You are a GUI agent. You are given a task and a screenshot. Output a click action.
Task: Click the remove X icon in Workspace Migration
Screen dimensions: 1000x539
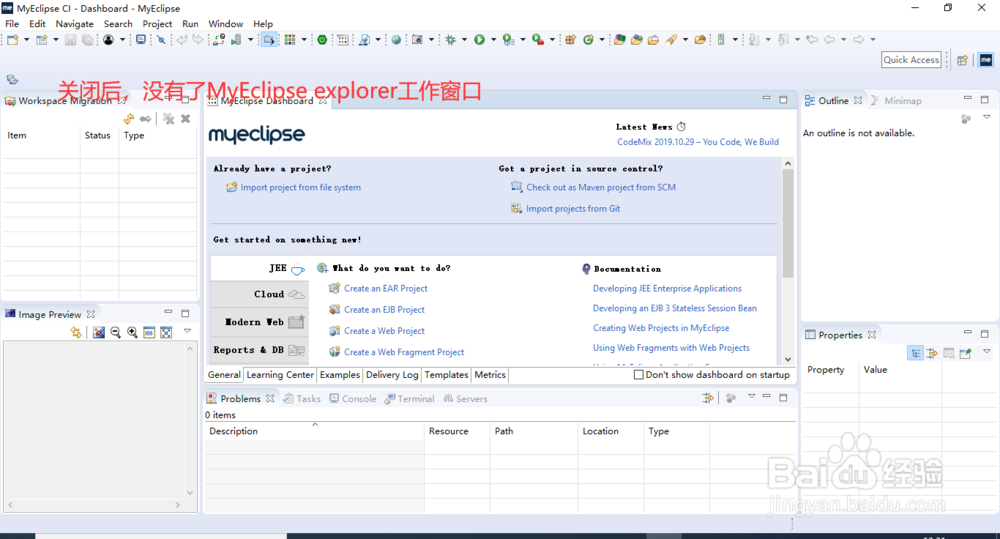click(186, 119)
